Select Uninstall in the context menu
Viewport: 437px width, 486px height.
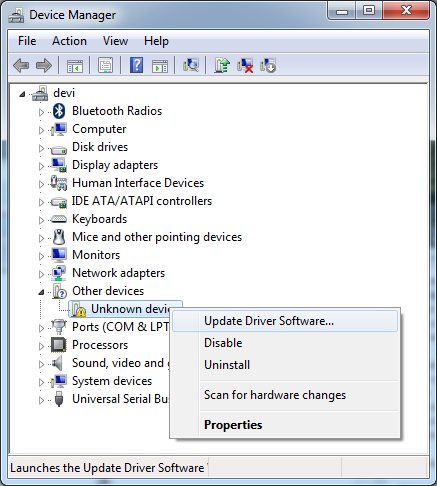tap(227, 365)
